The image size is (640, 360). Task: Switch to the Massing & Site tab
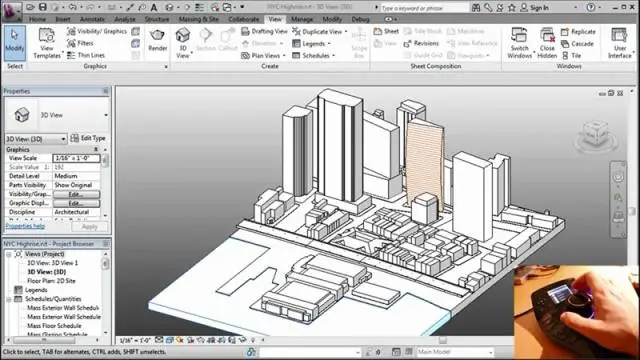pyautogui.click(x=198, y=19)
